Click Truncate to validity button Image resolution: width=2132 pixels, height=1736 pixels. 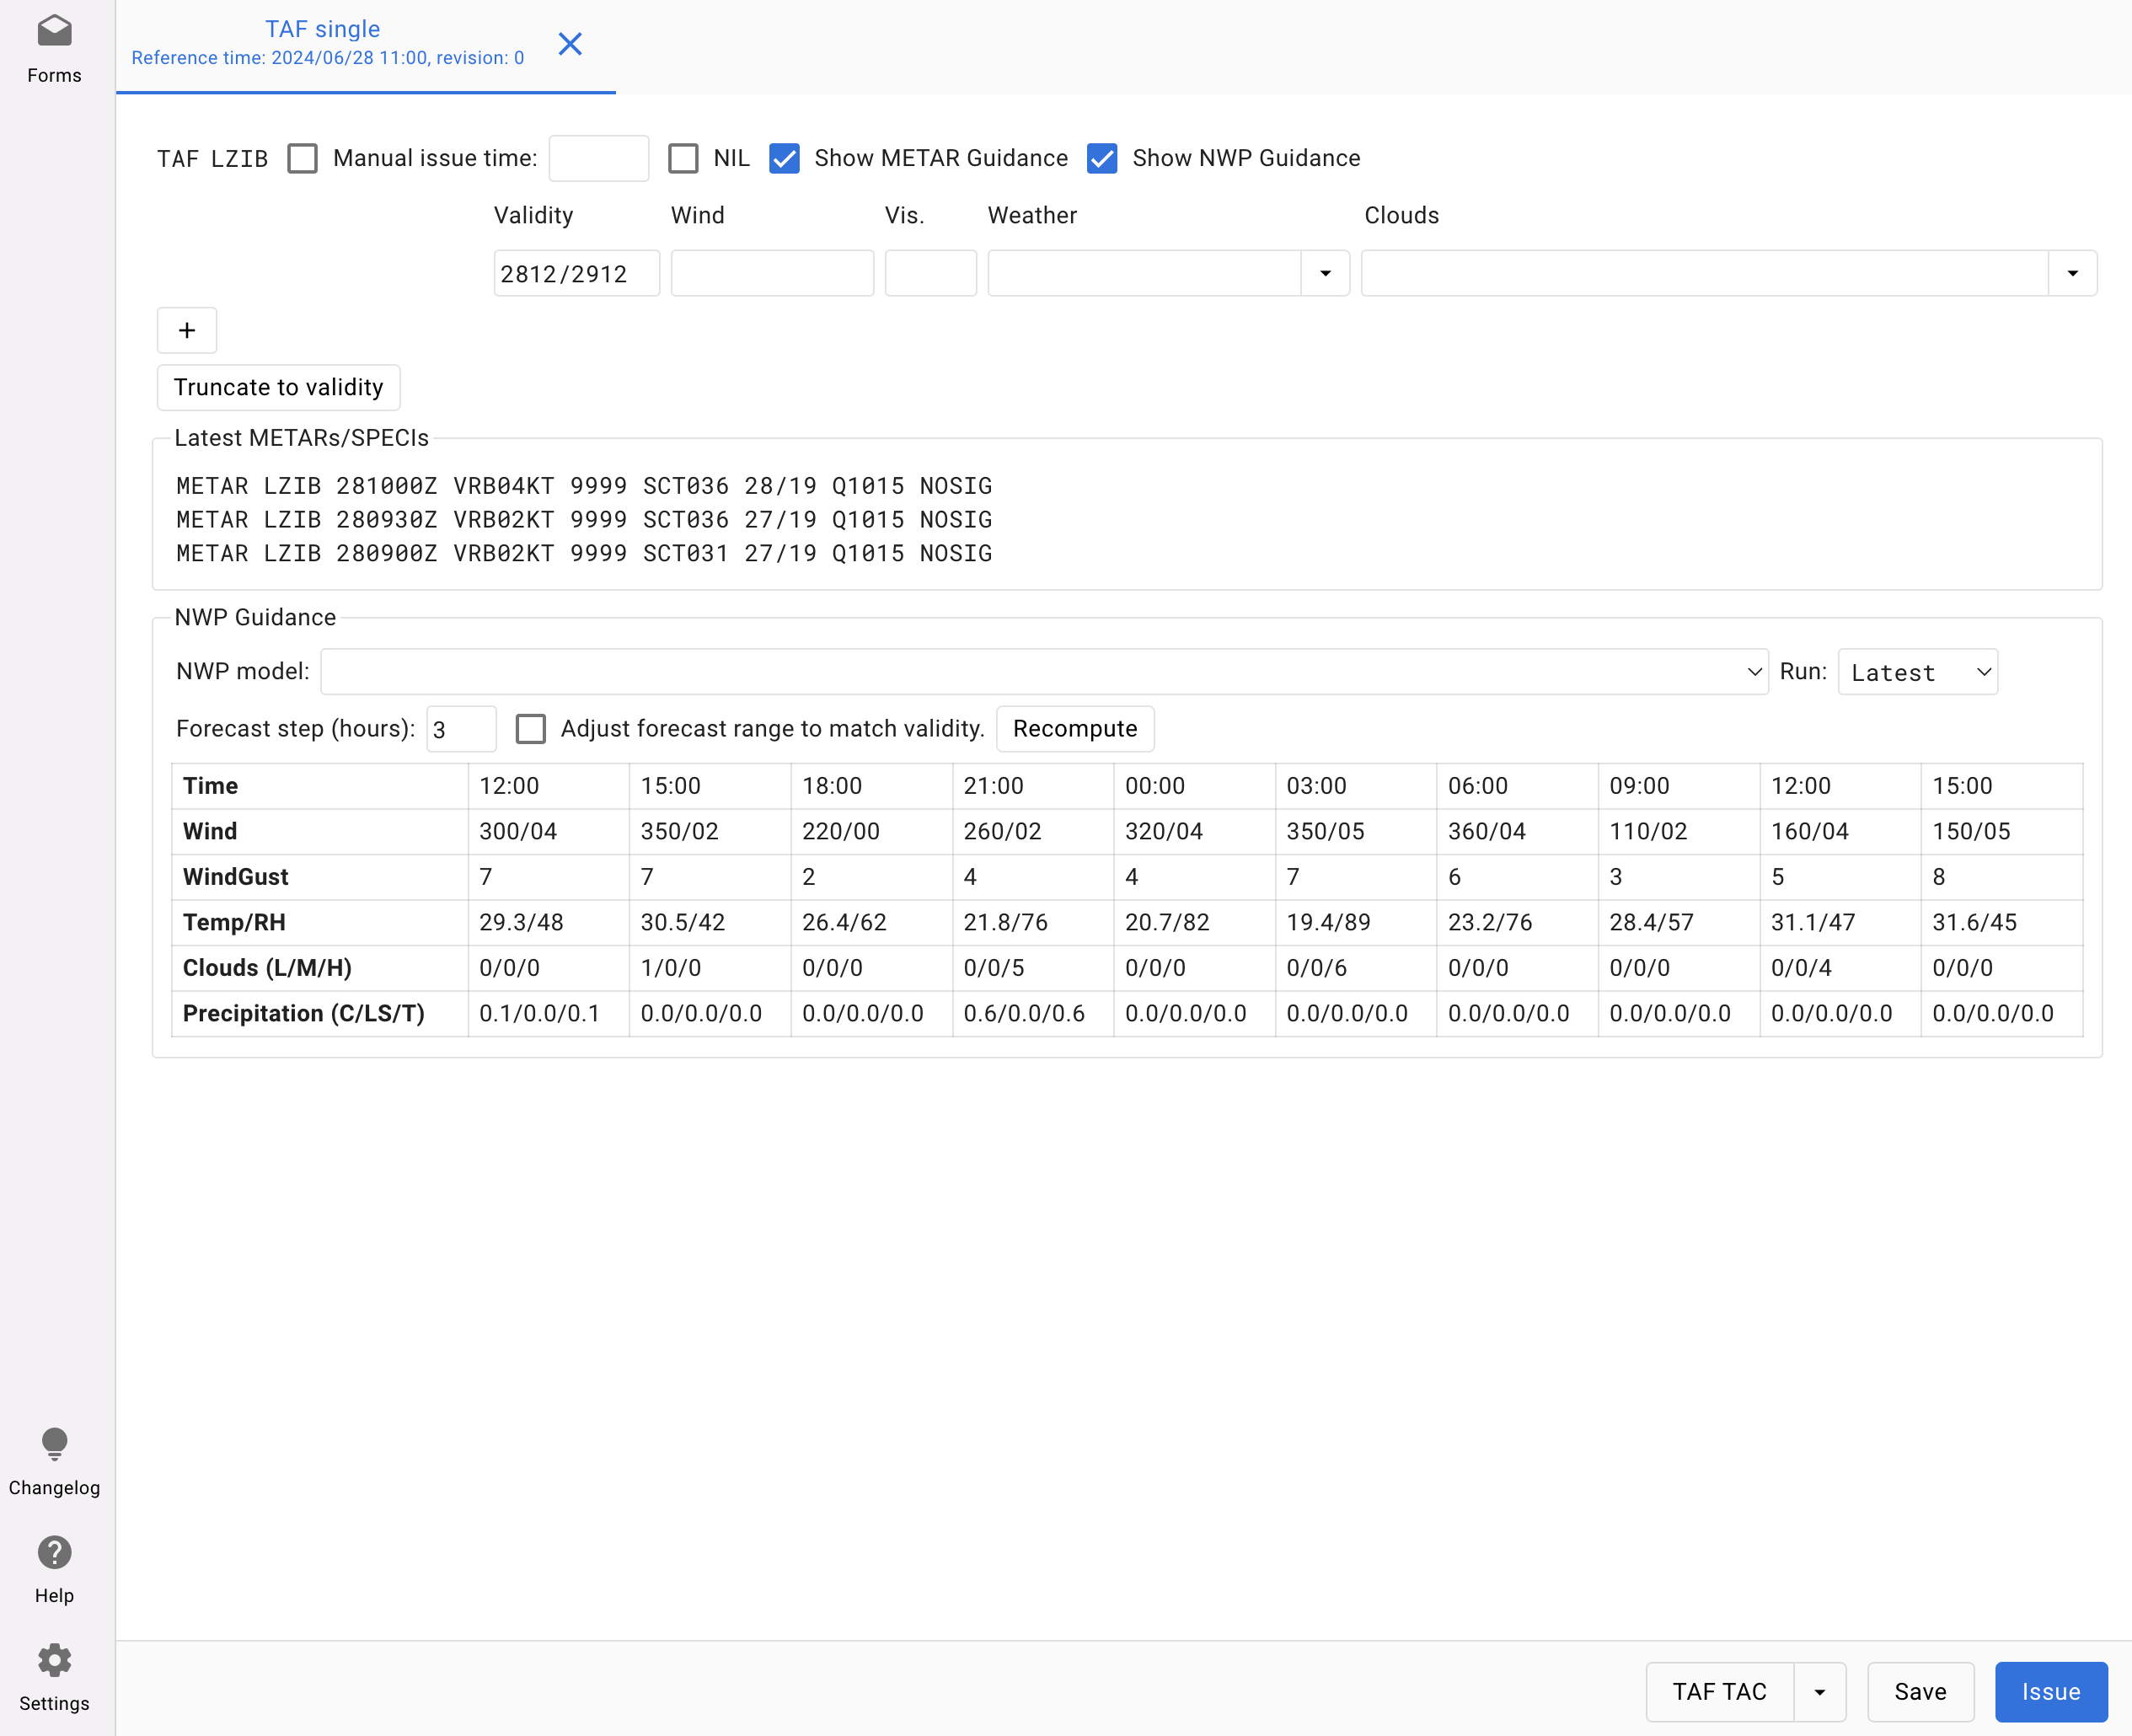pos(278,387)
